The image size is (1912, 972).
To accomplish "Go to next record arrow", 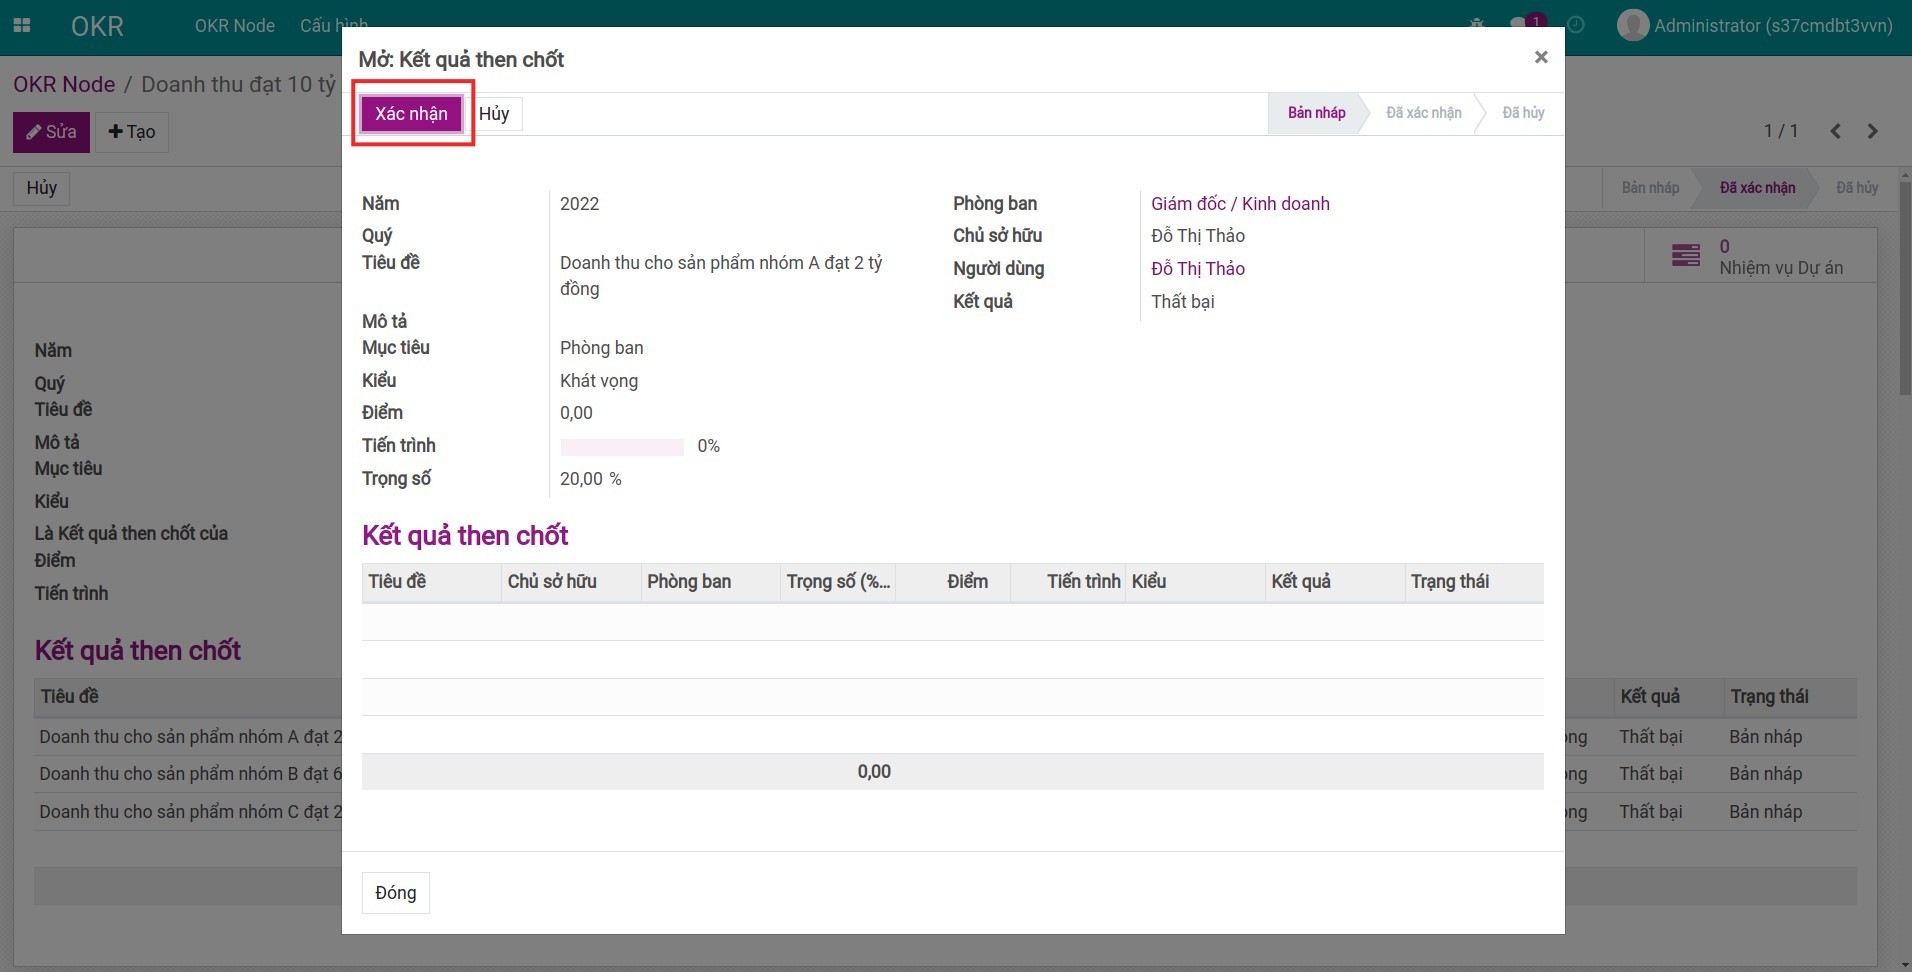I will click(1873, 131).
